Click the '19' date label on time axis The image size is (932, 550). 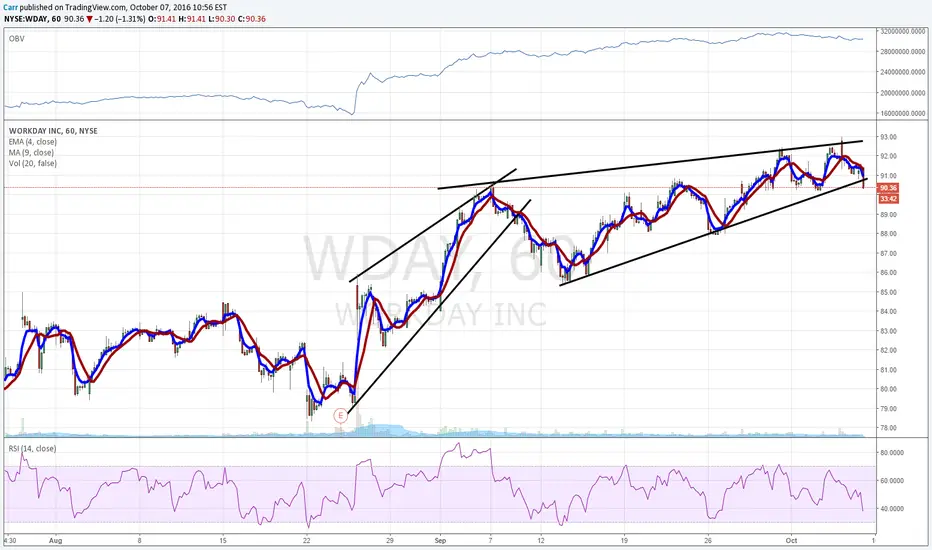[x=625, y=540]
